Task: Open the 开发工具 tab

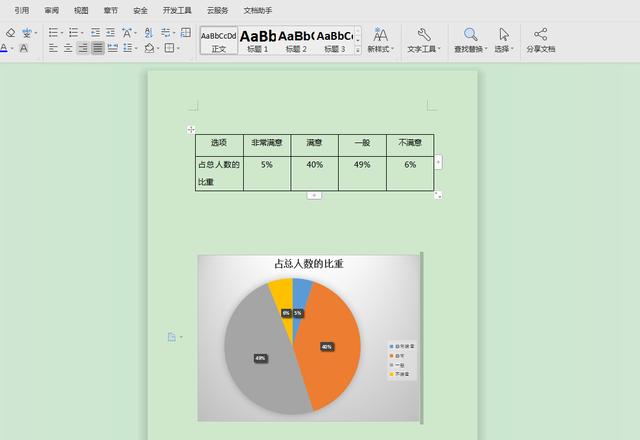Action: (x=177, y=11)
